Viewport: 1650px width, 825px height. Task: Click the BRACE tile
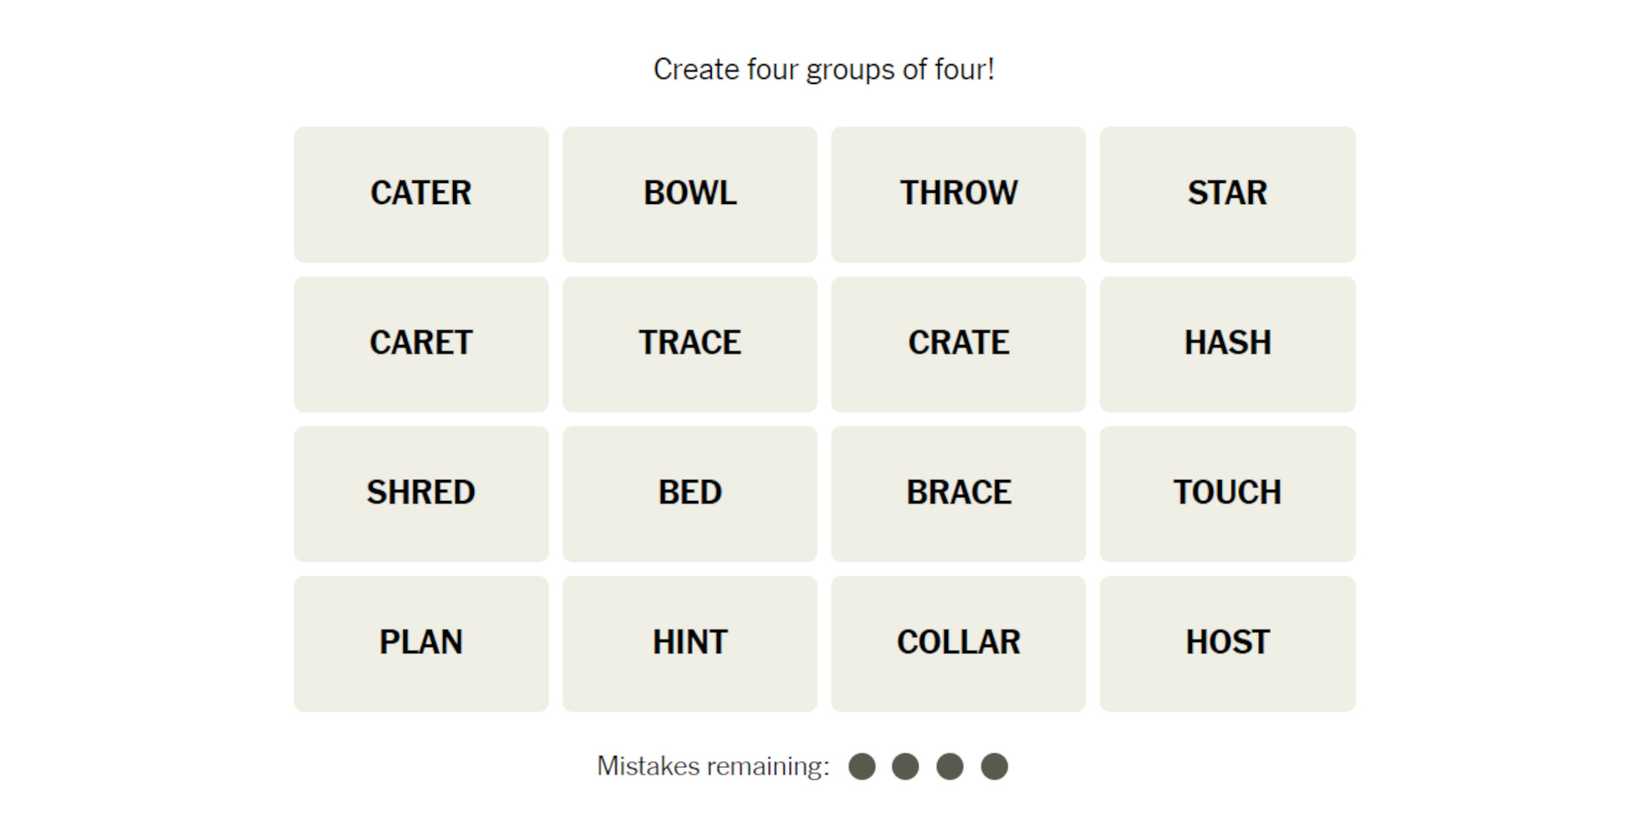tap(958, 494)
